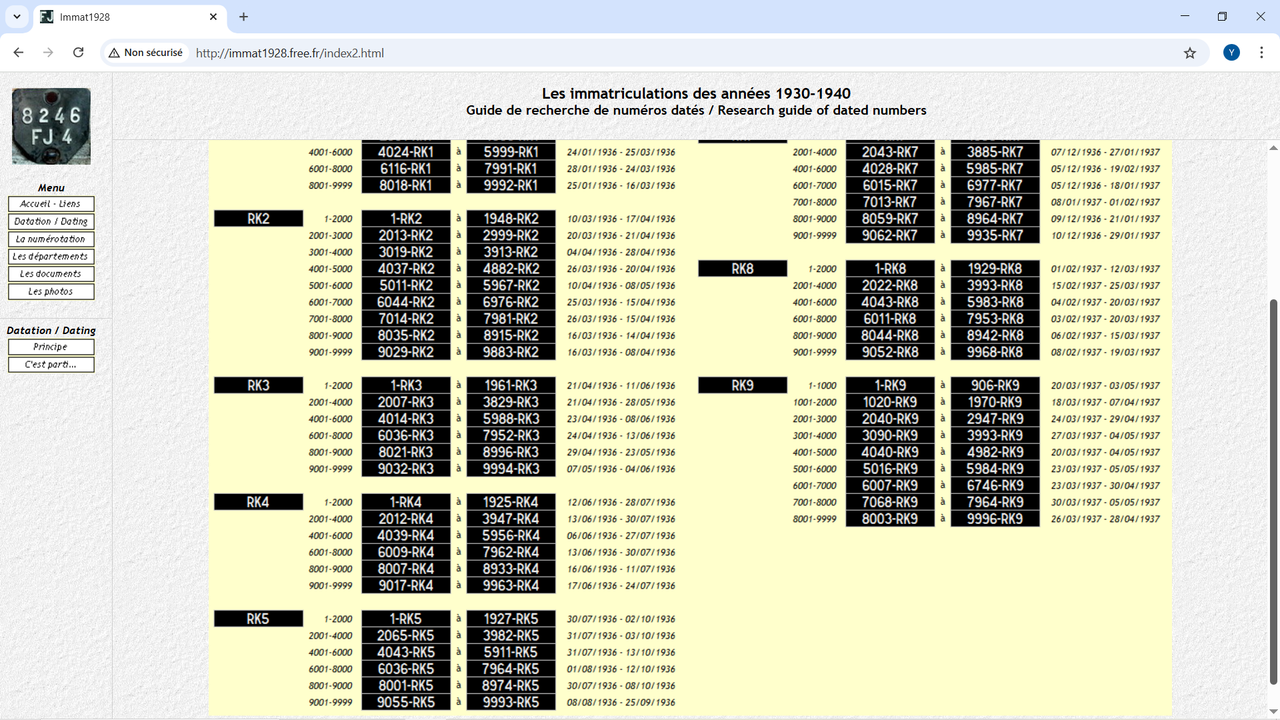
Task: Click plate number 1-RK2
Action: pos(406,219)
